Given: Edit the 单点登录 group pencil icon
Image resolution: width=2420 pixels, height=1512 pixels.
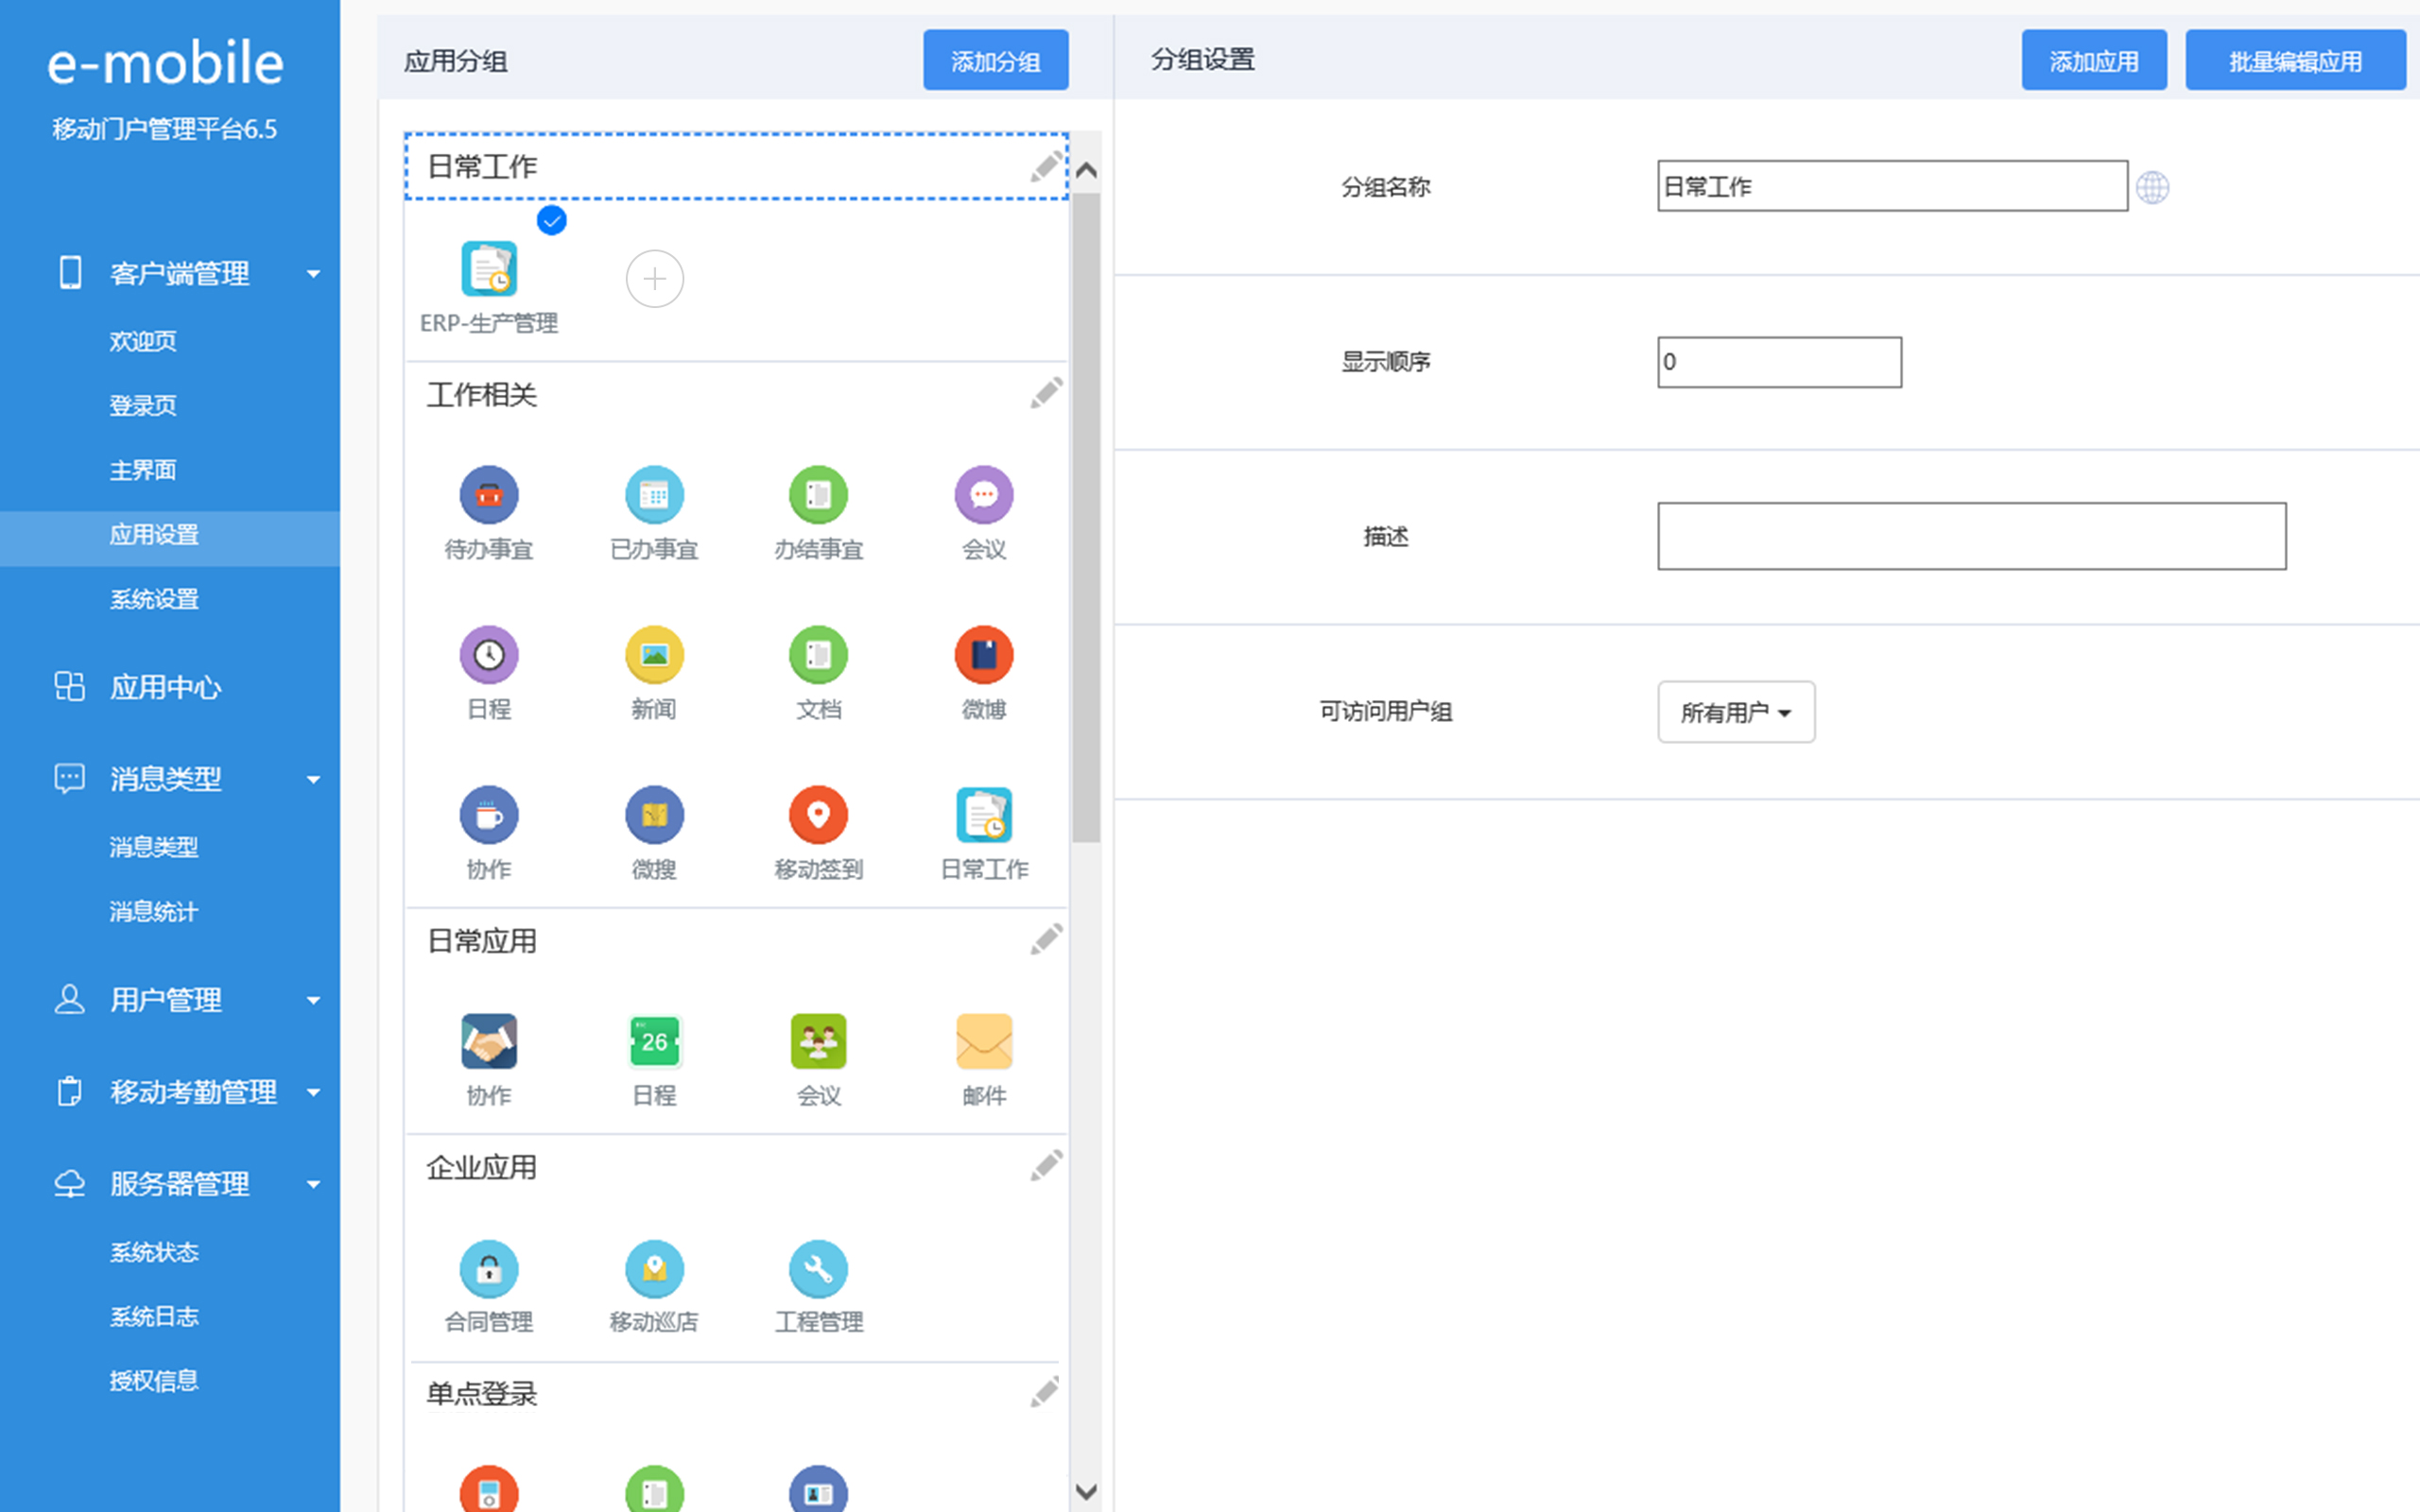Looking at the screenshot, I should (1046, 1391).
